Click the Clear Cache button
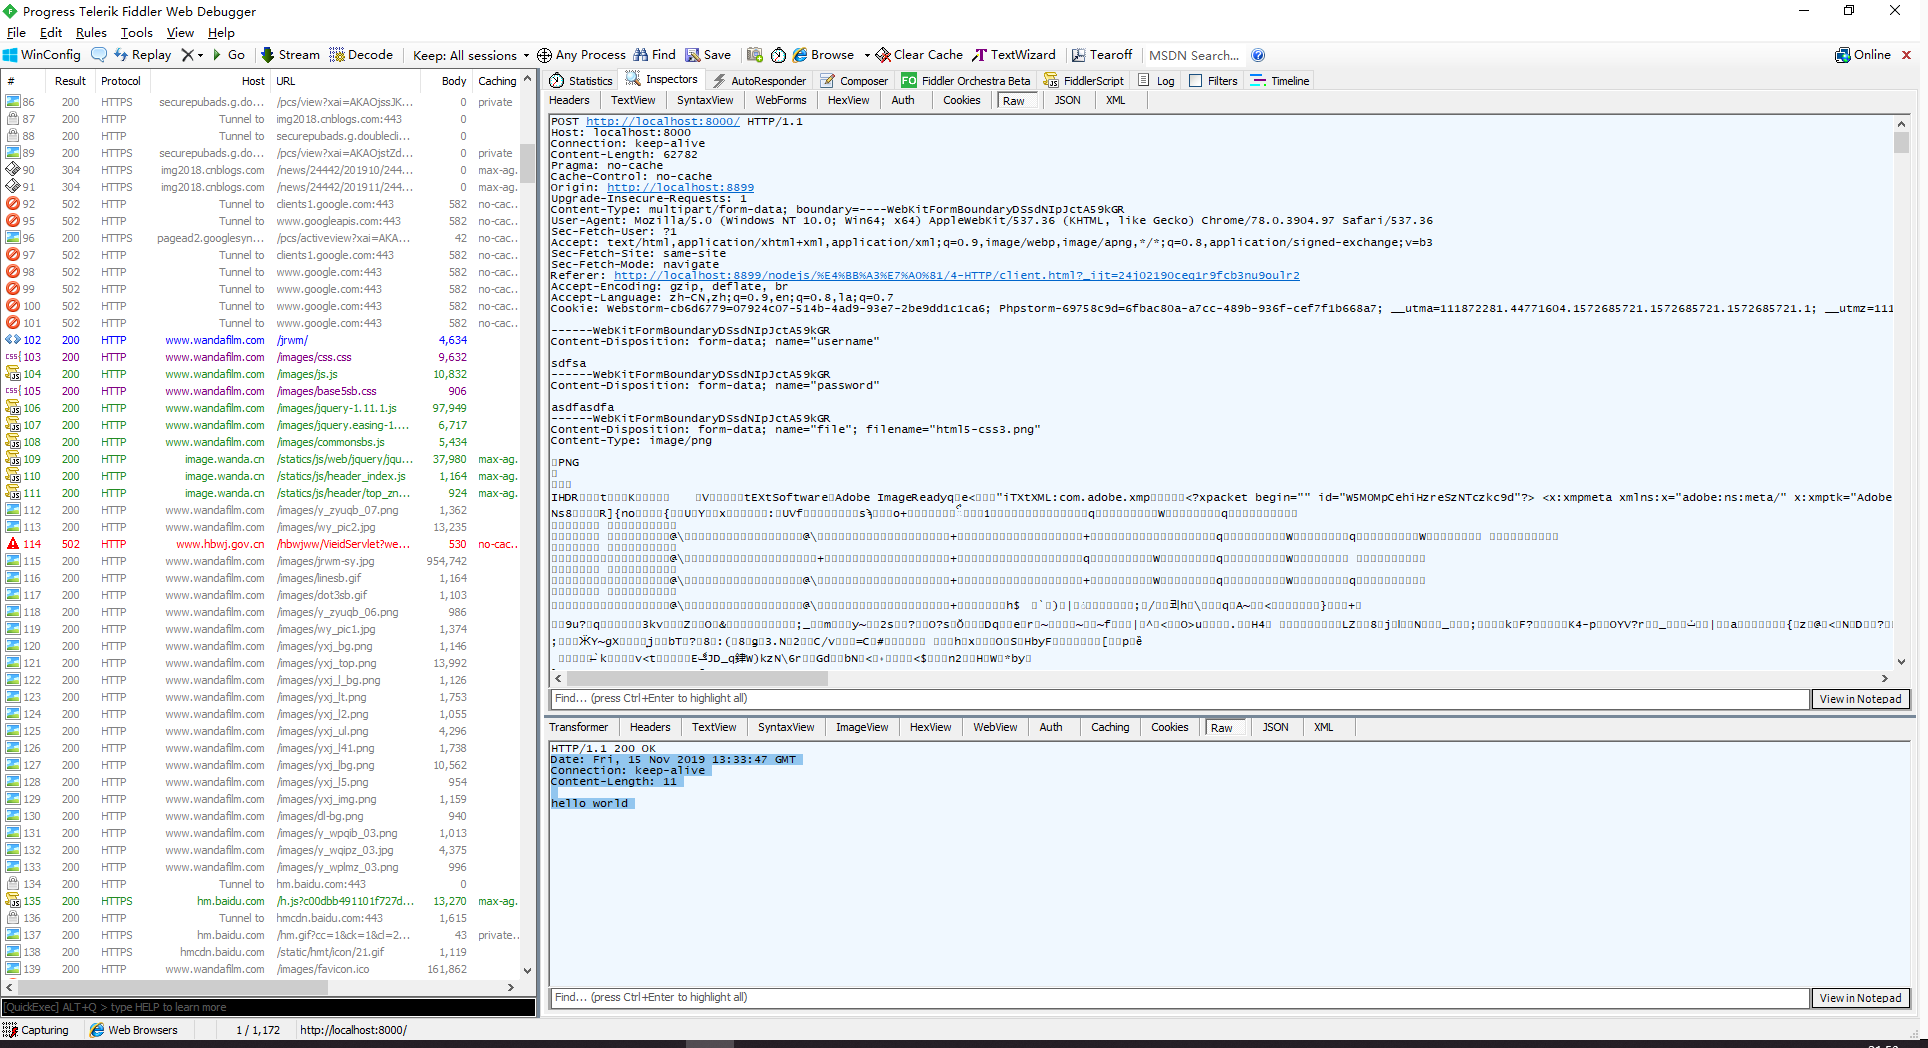The width and height of the screenshot is (1928, 1048). click(x=919, y=55)
